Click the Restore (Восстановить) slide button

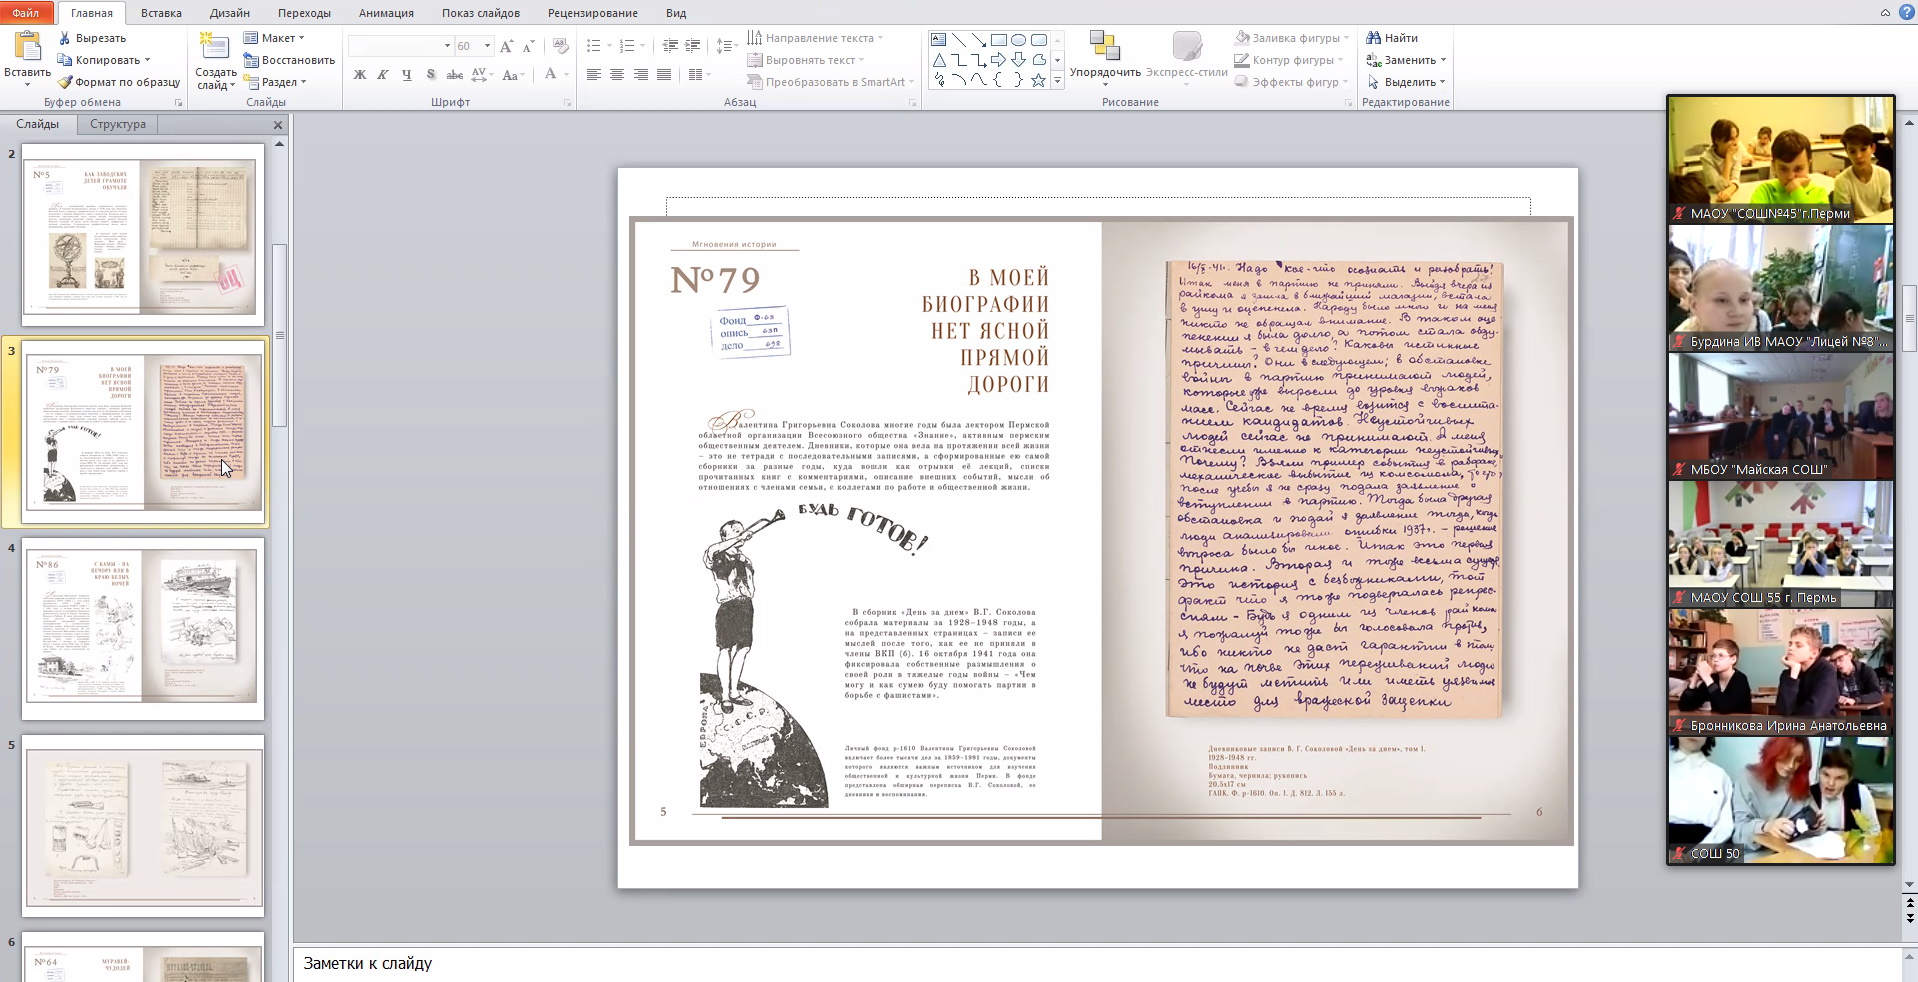[289, 60]
